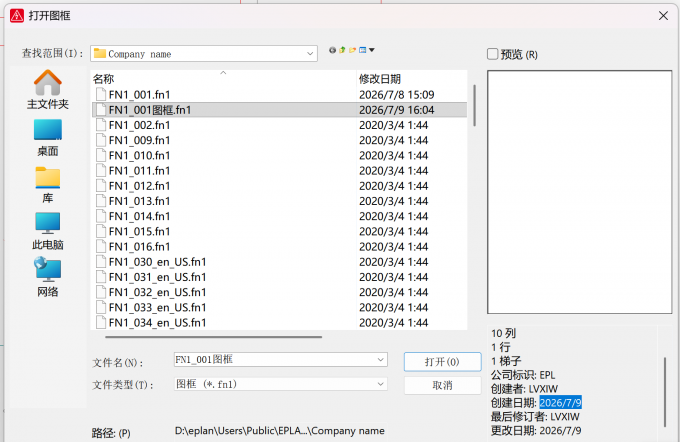Open the 文件类型 file type dropdown
Screen dimensions: 680x442
tap(380, 384)
